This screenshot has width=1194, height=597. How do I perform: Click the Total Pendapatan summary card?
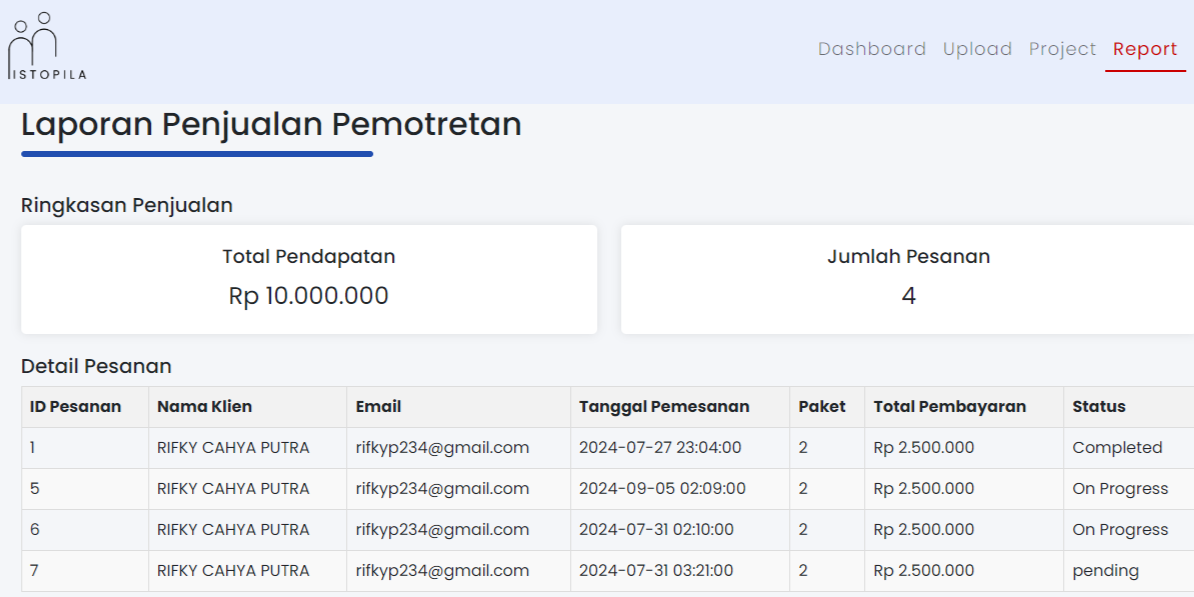click(309, 279)
